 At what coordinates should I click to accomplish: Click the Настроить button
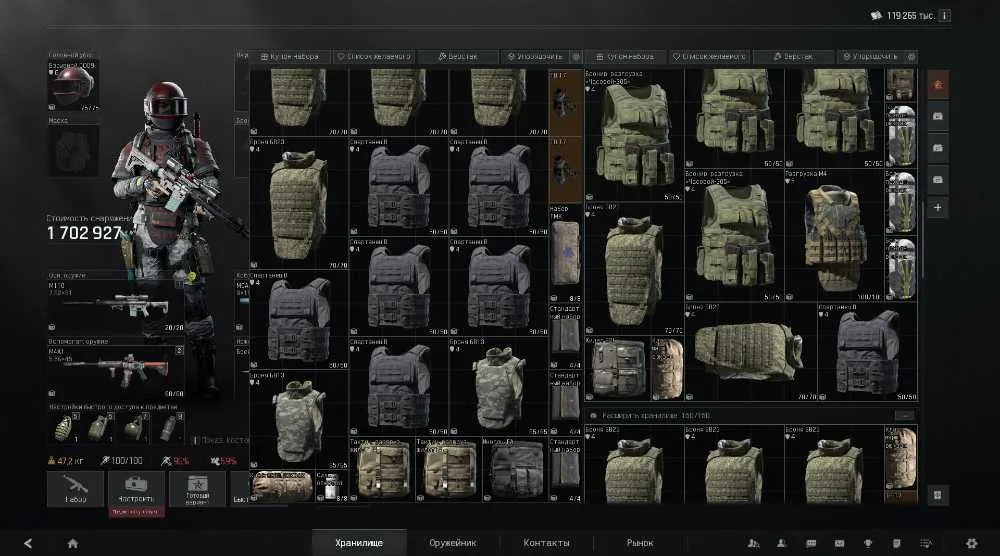point(136,489)
